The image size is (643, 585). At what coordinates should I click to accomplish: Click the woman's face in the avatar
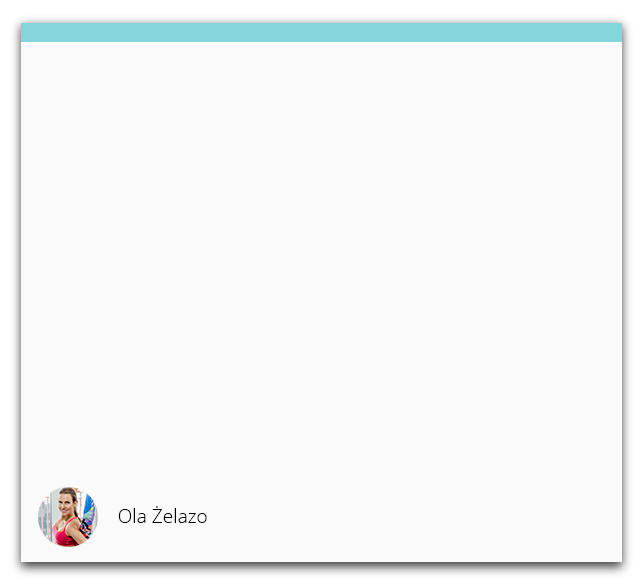click(x=67, y=503)
